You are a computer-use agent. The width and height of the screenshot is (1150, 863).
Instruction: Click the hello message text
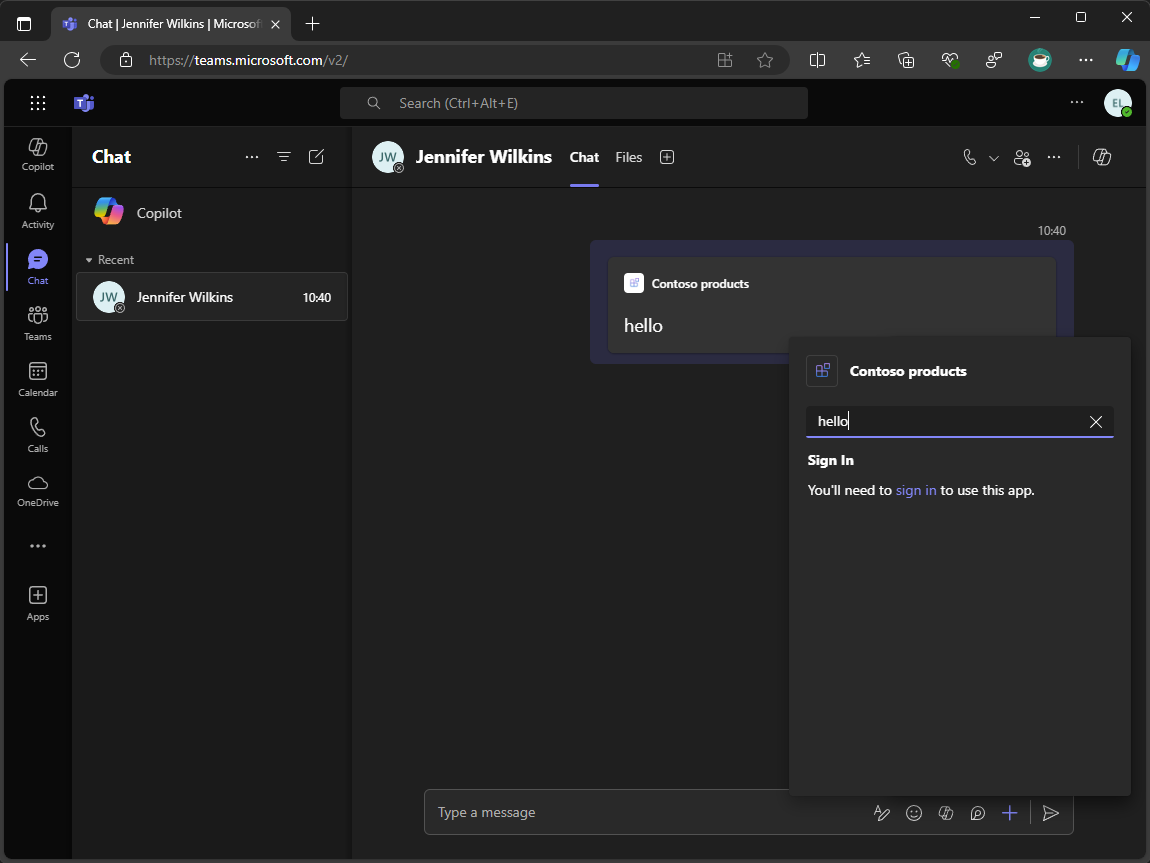pos(643,326)
